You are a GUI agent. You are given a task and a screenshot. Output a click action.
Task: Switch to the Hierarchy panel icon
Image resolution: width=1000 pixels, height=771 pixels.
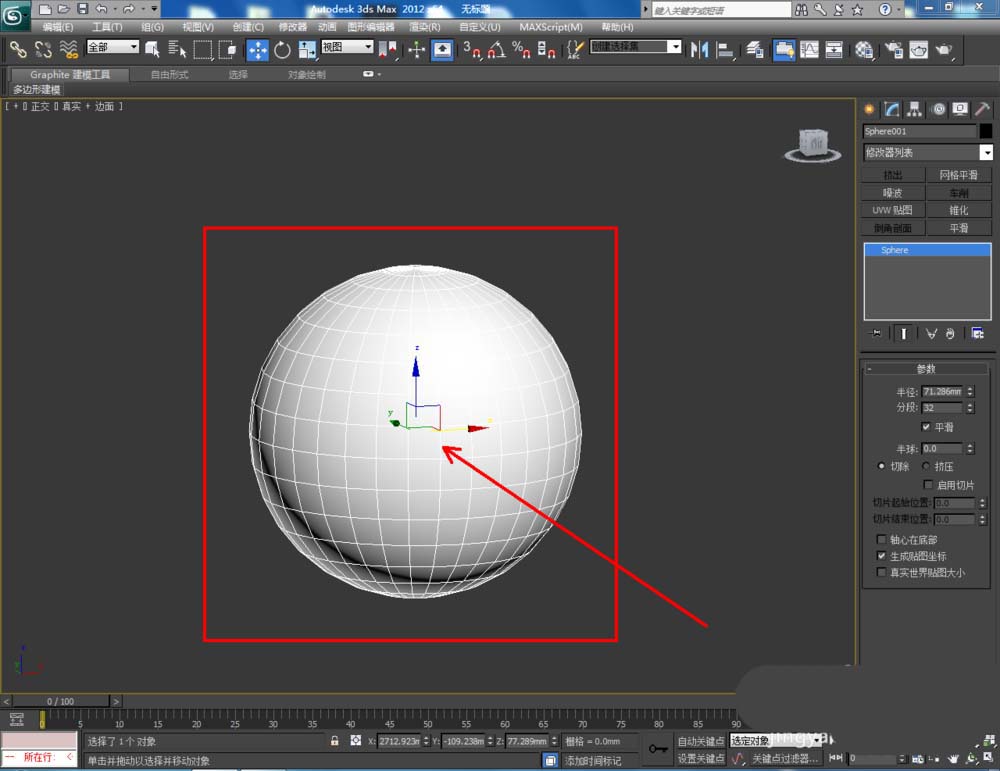pyautogui.click(x=915, y=109)
